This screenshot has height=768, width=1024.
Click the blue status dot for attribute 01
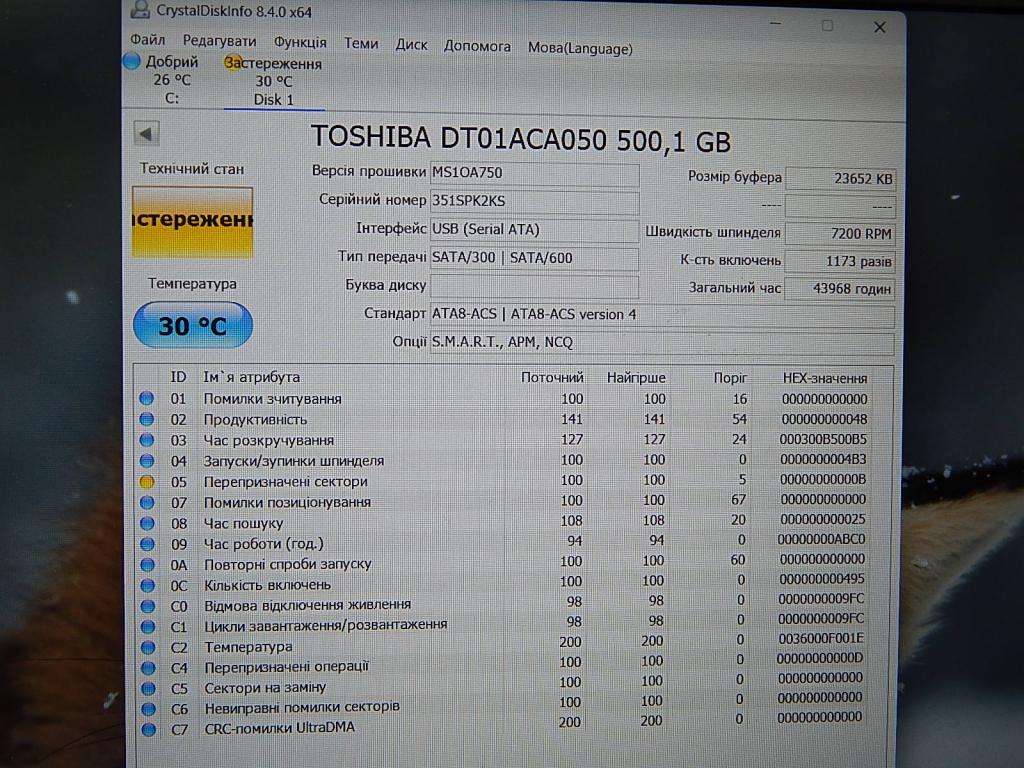pyautogui.click(x=147, y=398)
